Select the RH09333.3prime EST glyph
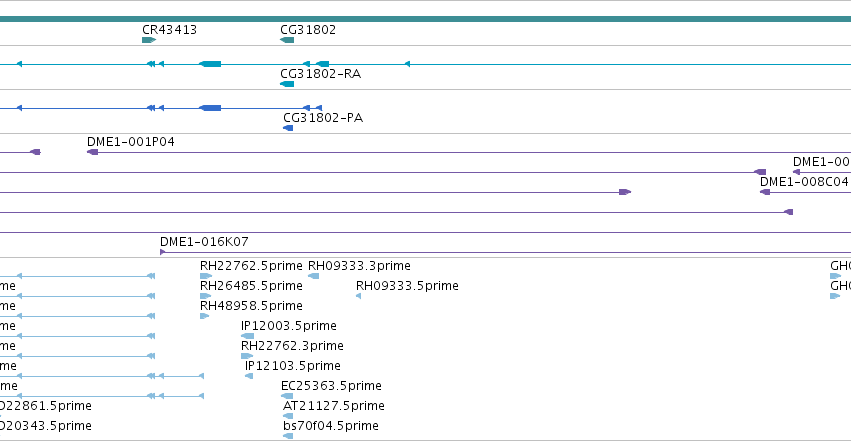This screenshot has height=441, width=851. point(314,276)
